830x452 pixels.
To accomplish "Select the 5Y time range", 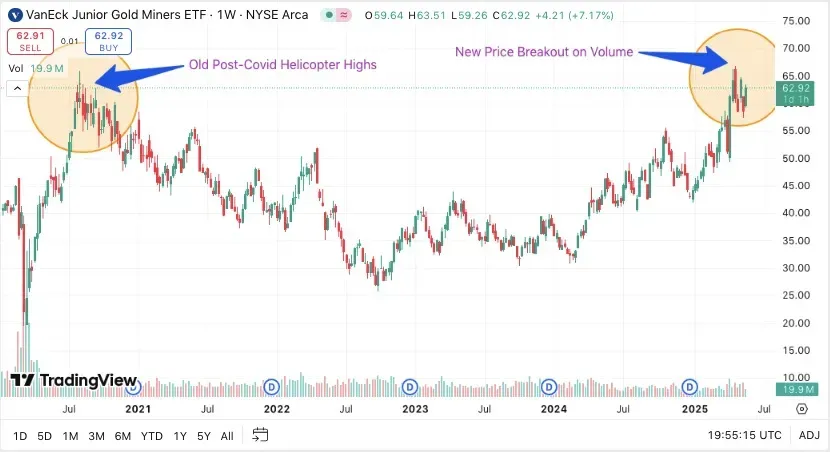I will pyautogui.click(x=204, y=436).
